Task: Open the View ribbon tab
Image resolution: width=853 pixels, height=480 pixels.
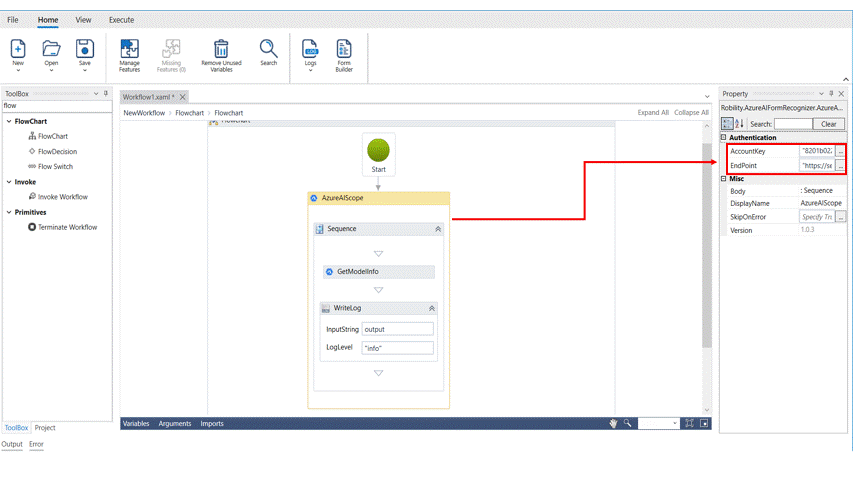Action: [83, 20]
